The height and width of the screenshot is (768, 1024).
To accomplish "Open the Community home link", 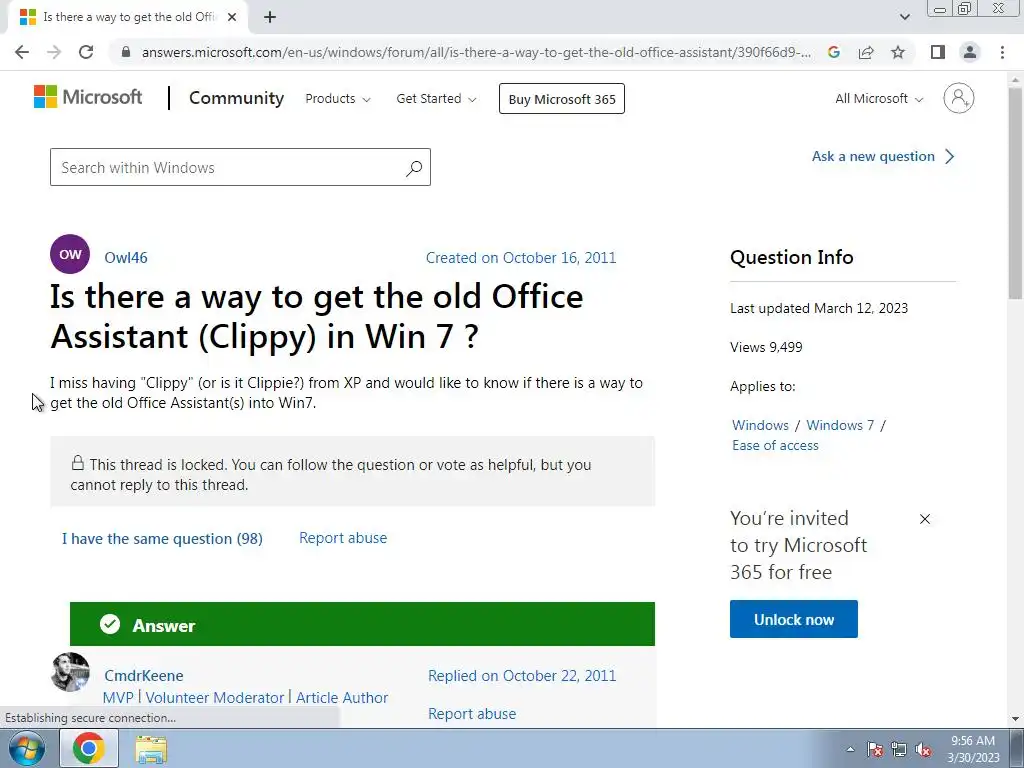I will (236, 98).
